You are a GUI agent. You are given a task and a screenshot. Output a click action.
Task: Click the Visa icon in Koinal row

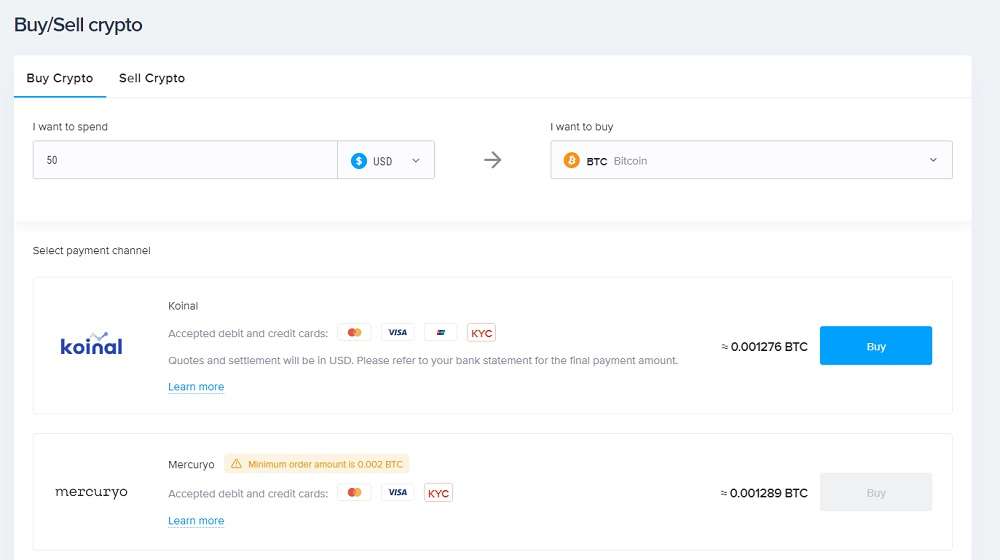coord(398,332)
